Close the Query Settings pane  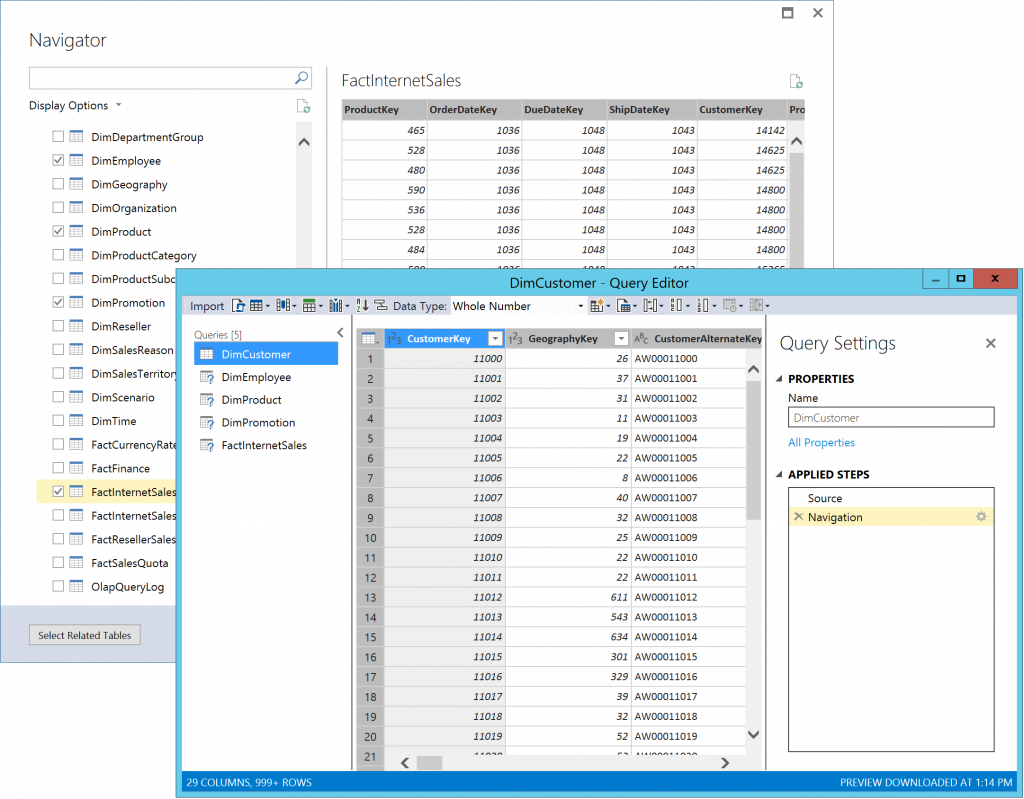pyautogui.click(x=991, y=343)
